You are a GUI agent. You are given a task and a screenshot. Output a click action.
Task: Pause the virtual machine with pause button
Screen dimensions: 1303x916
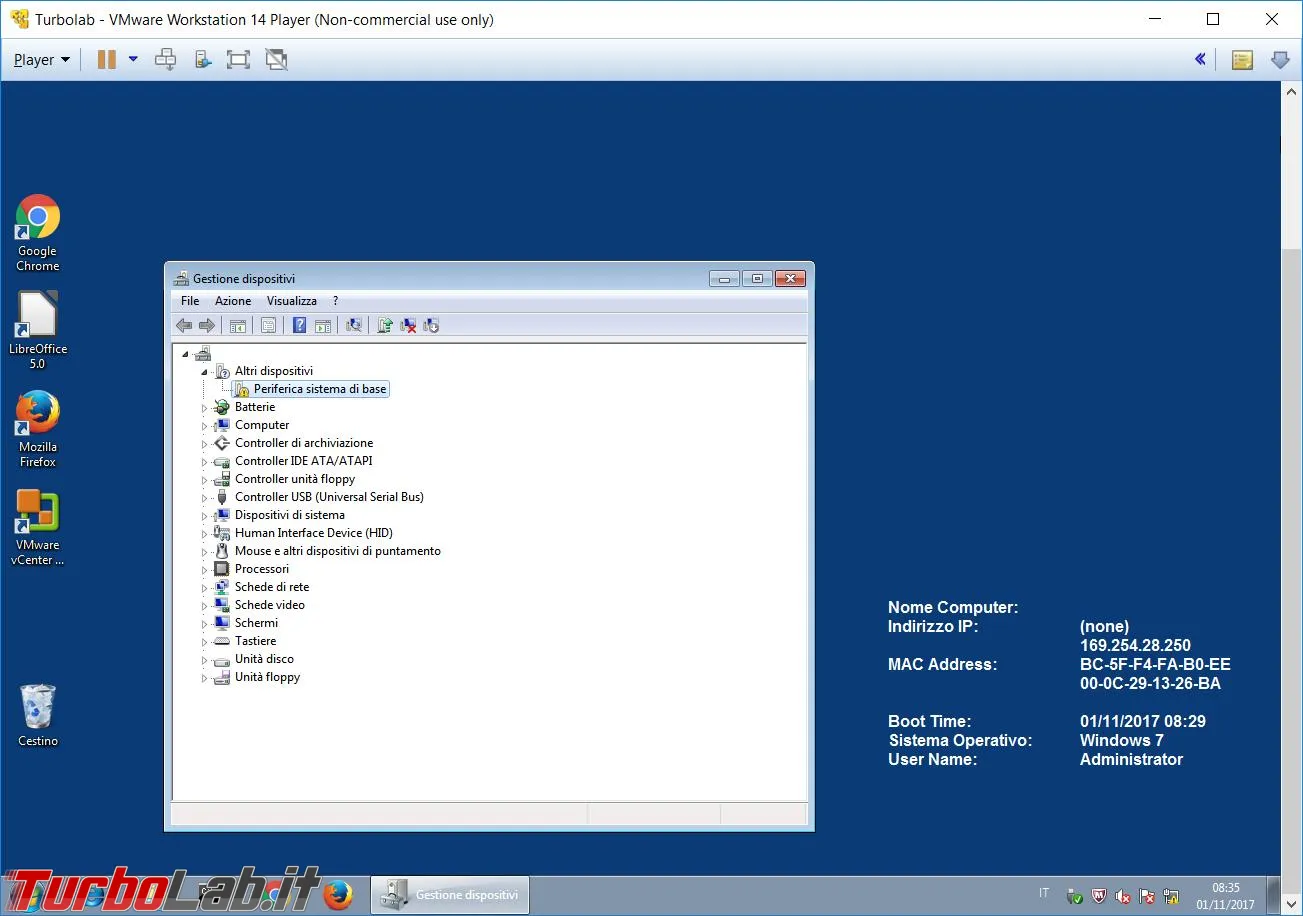coord(106,60)
